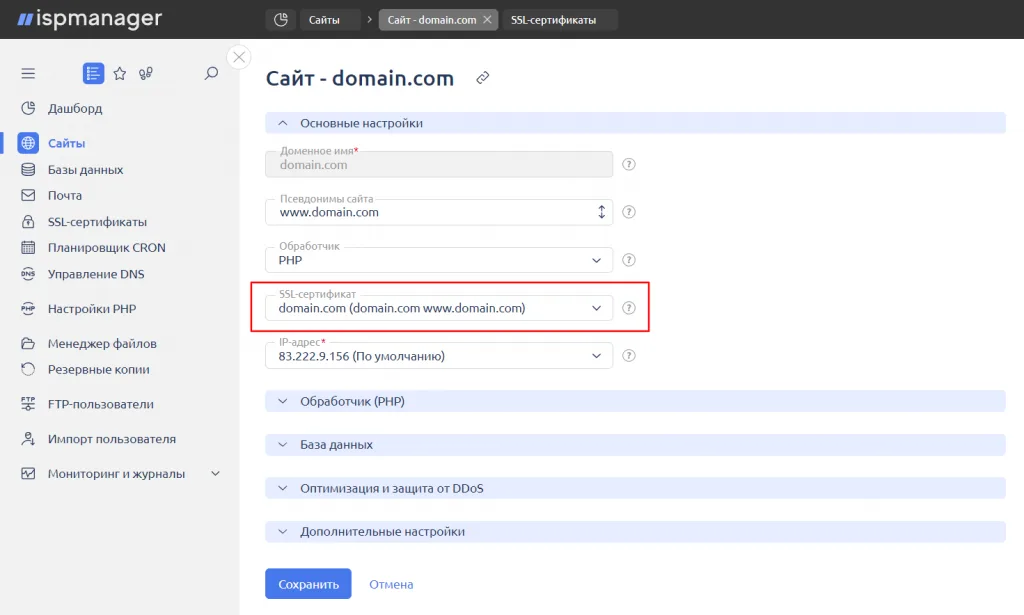Expand the Дополнительные настройки section
The width and height of the screenshot is (1024, 615).
coord(635,531)
